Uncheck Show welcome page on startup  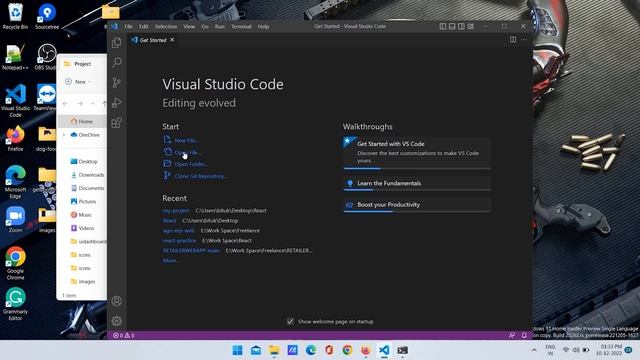(x=290, y=321)
